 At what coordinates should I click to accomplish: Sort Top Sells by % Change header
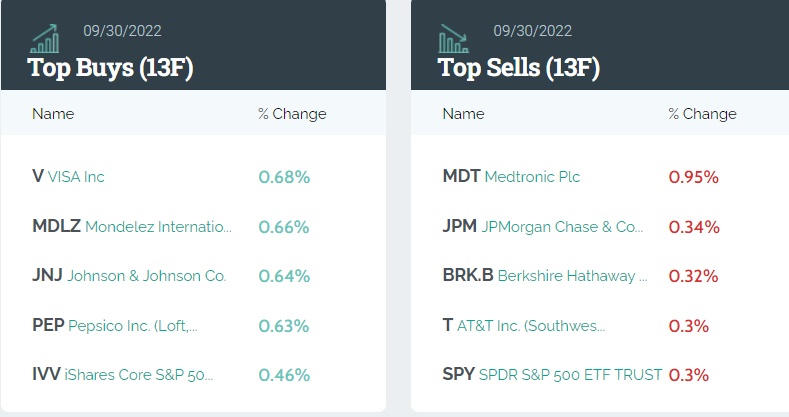pos(702,114)
